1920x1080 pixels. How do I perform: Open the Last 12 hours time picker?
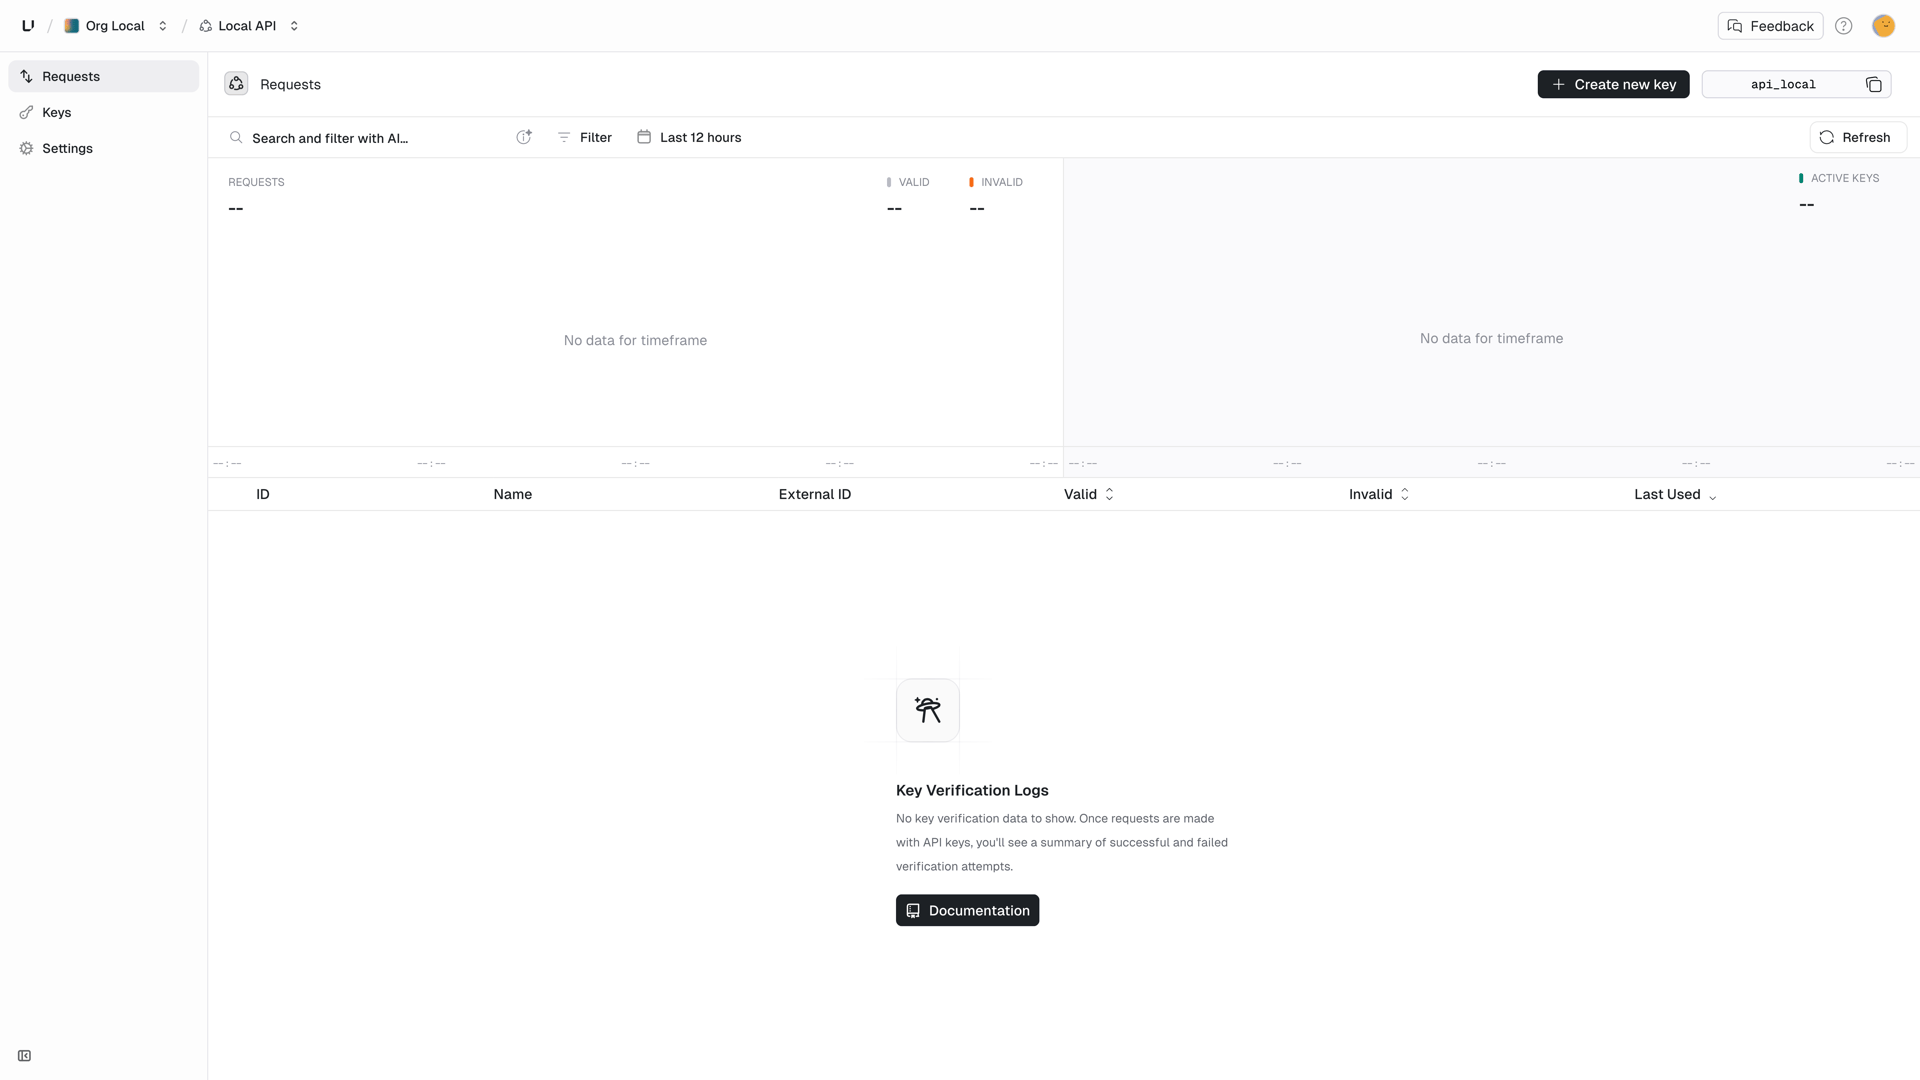[x=690, y=137]
